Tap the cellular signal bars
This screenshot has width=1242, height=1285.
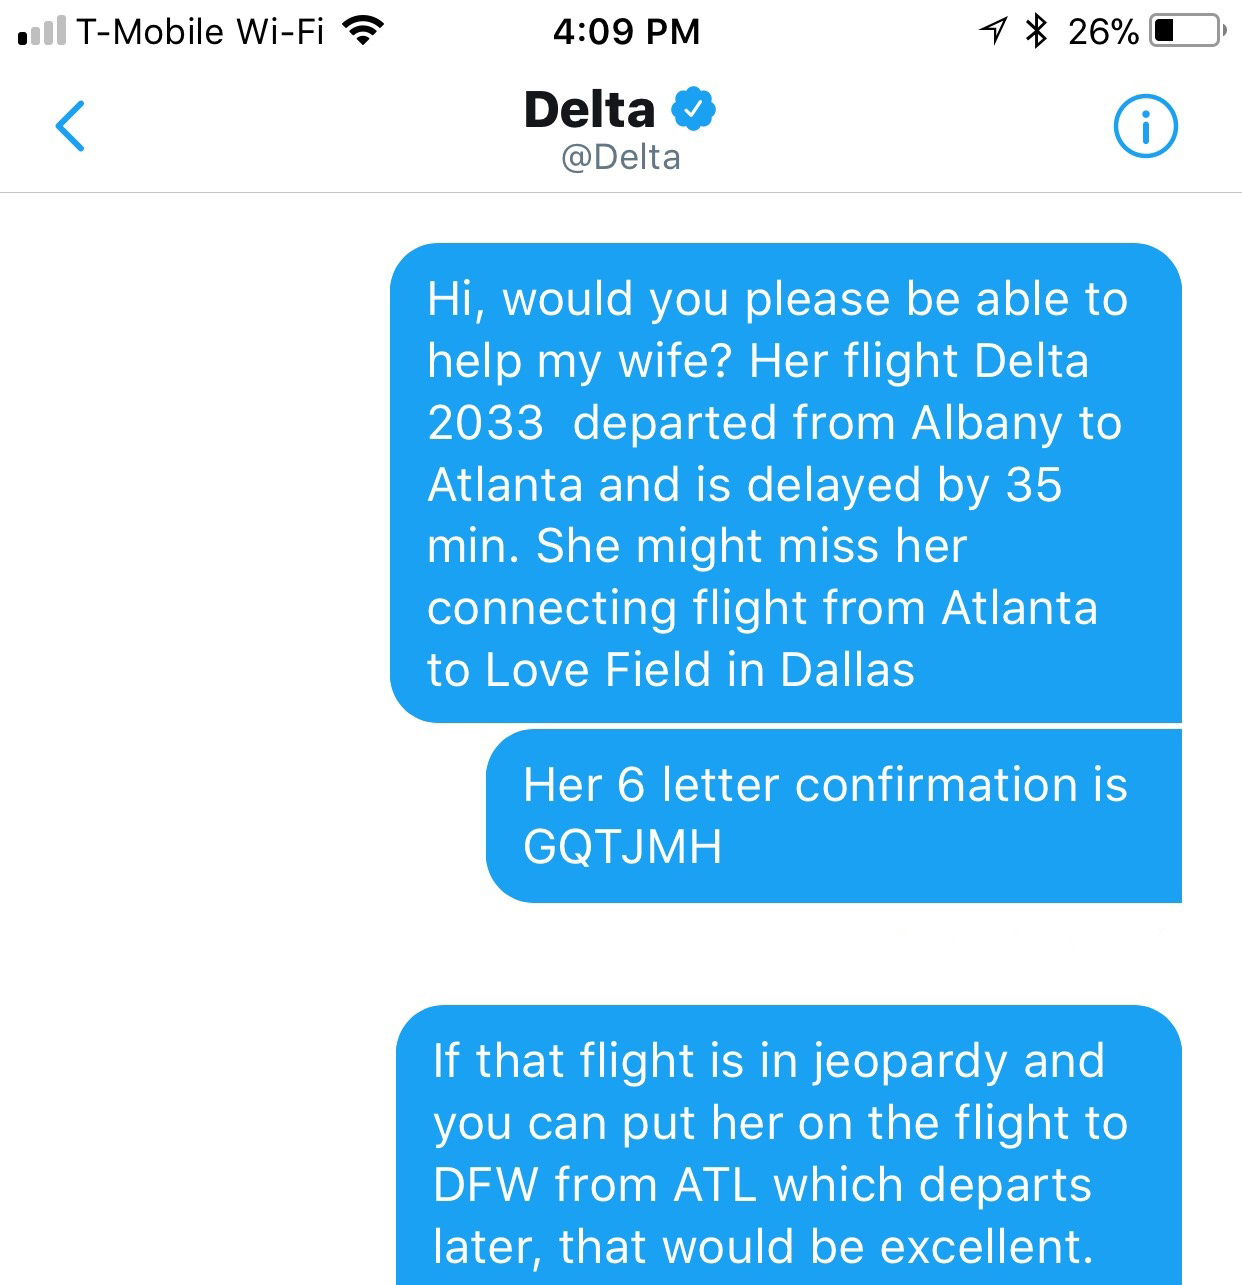click(x=42, y=31)
